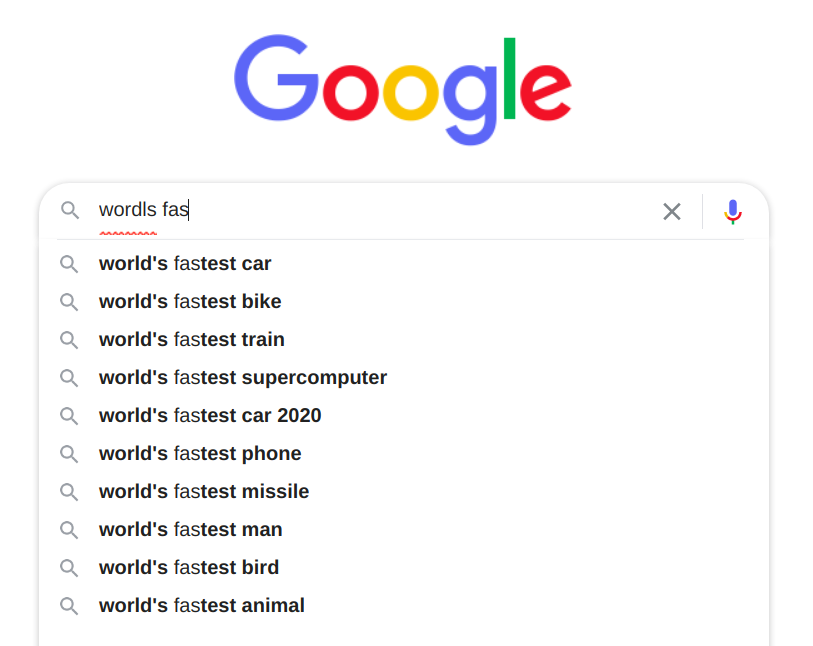Choose the "world's fastest bird" suggestion
This screenshot has width=813, height=646.
coord(189,568)
